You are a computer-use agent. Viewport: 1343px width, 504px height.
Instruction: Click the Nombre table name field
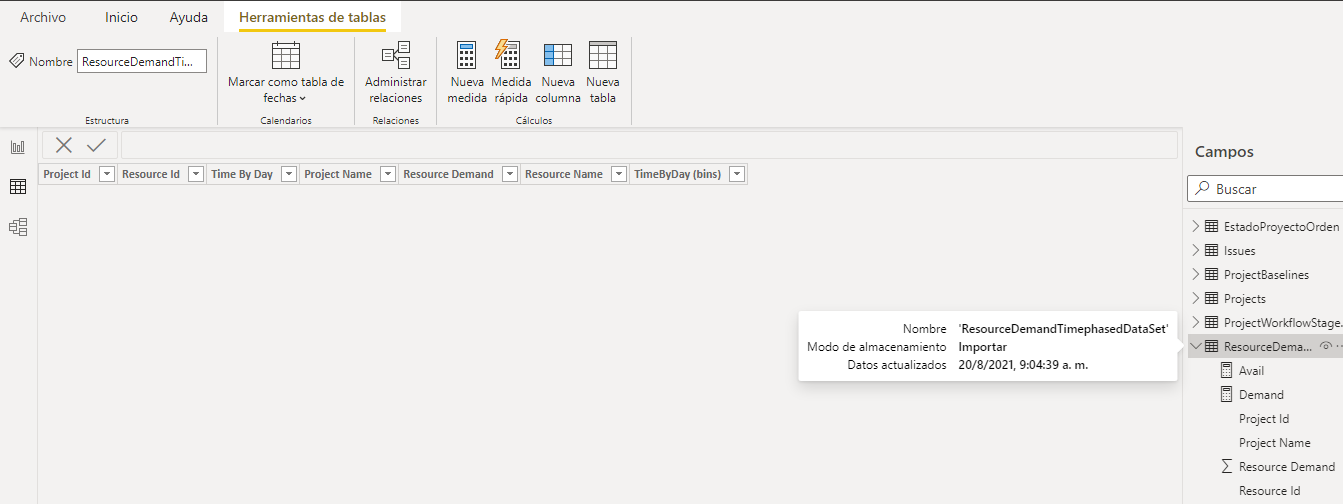[x=142, y=61]
